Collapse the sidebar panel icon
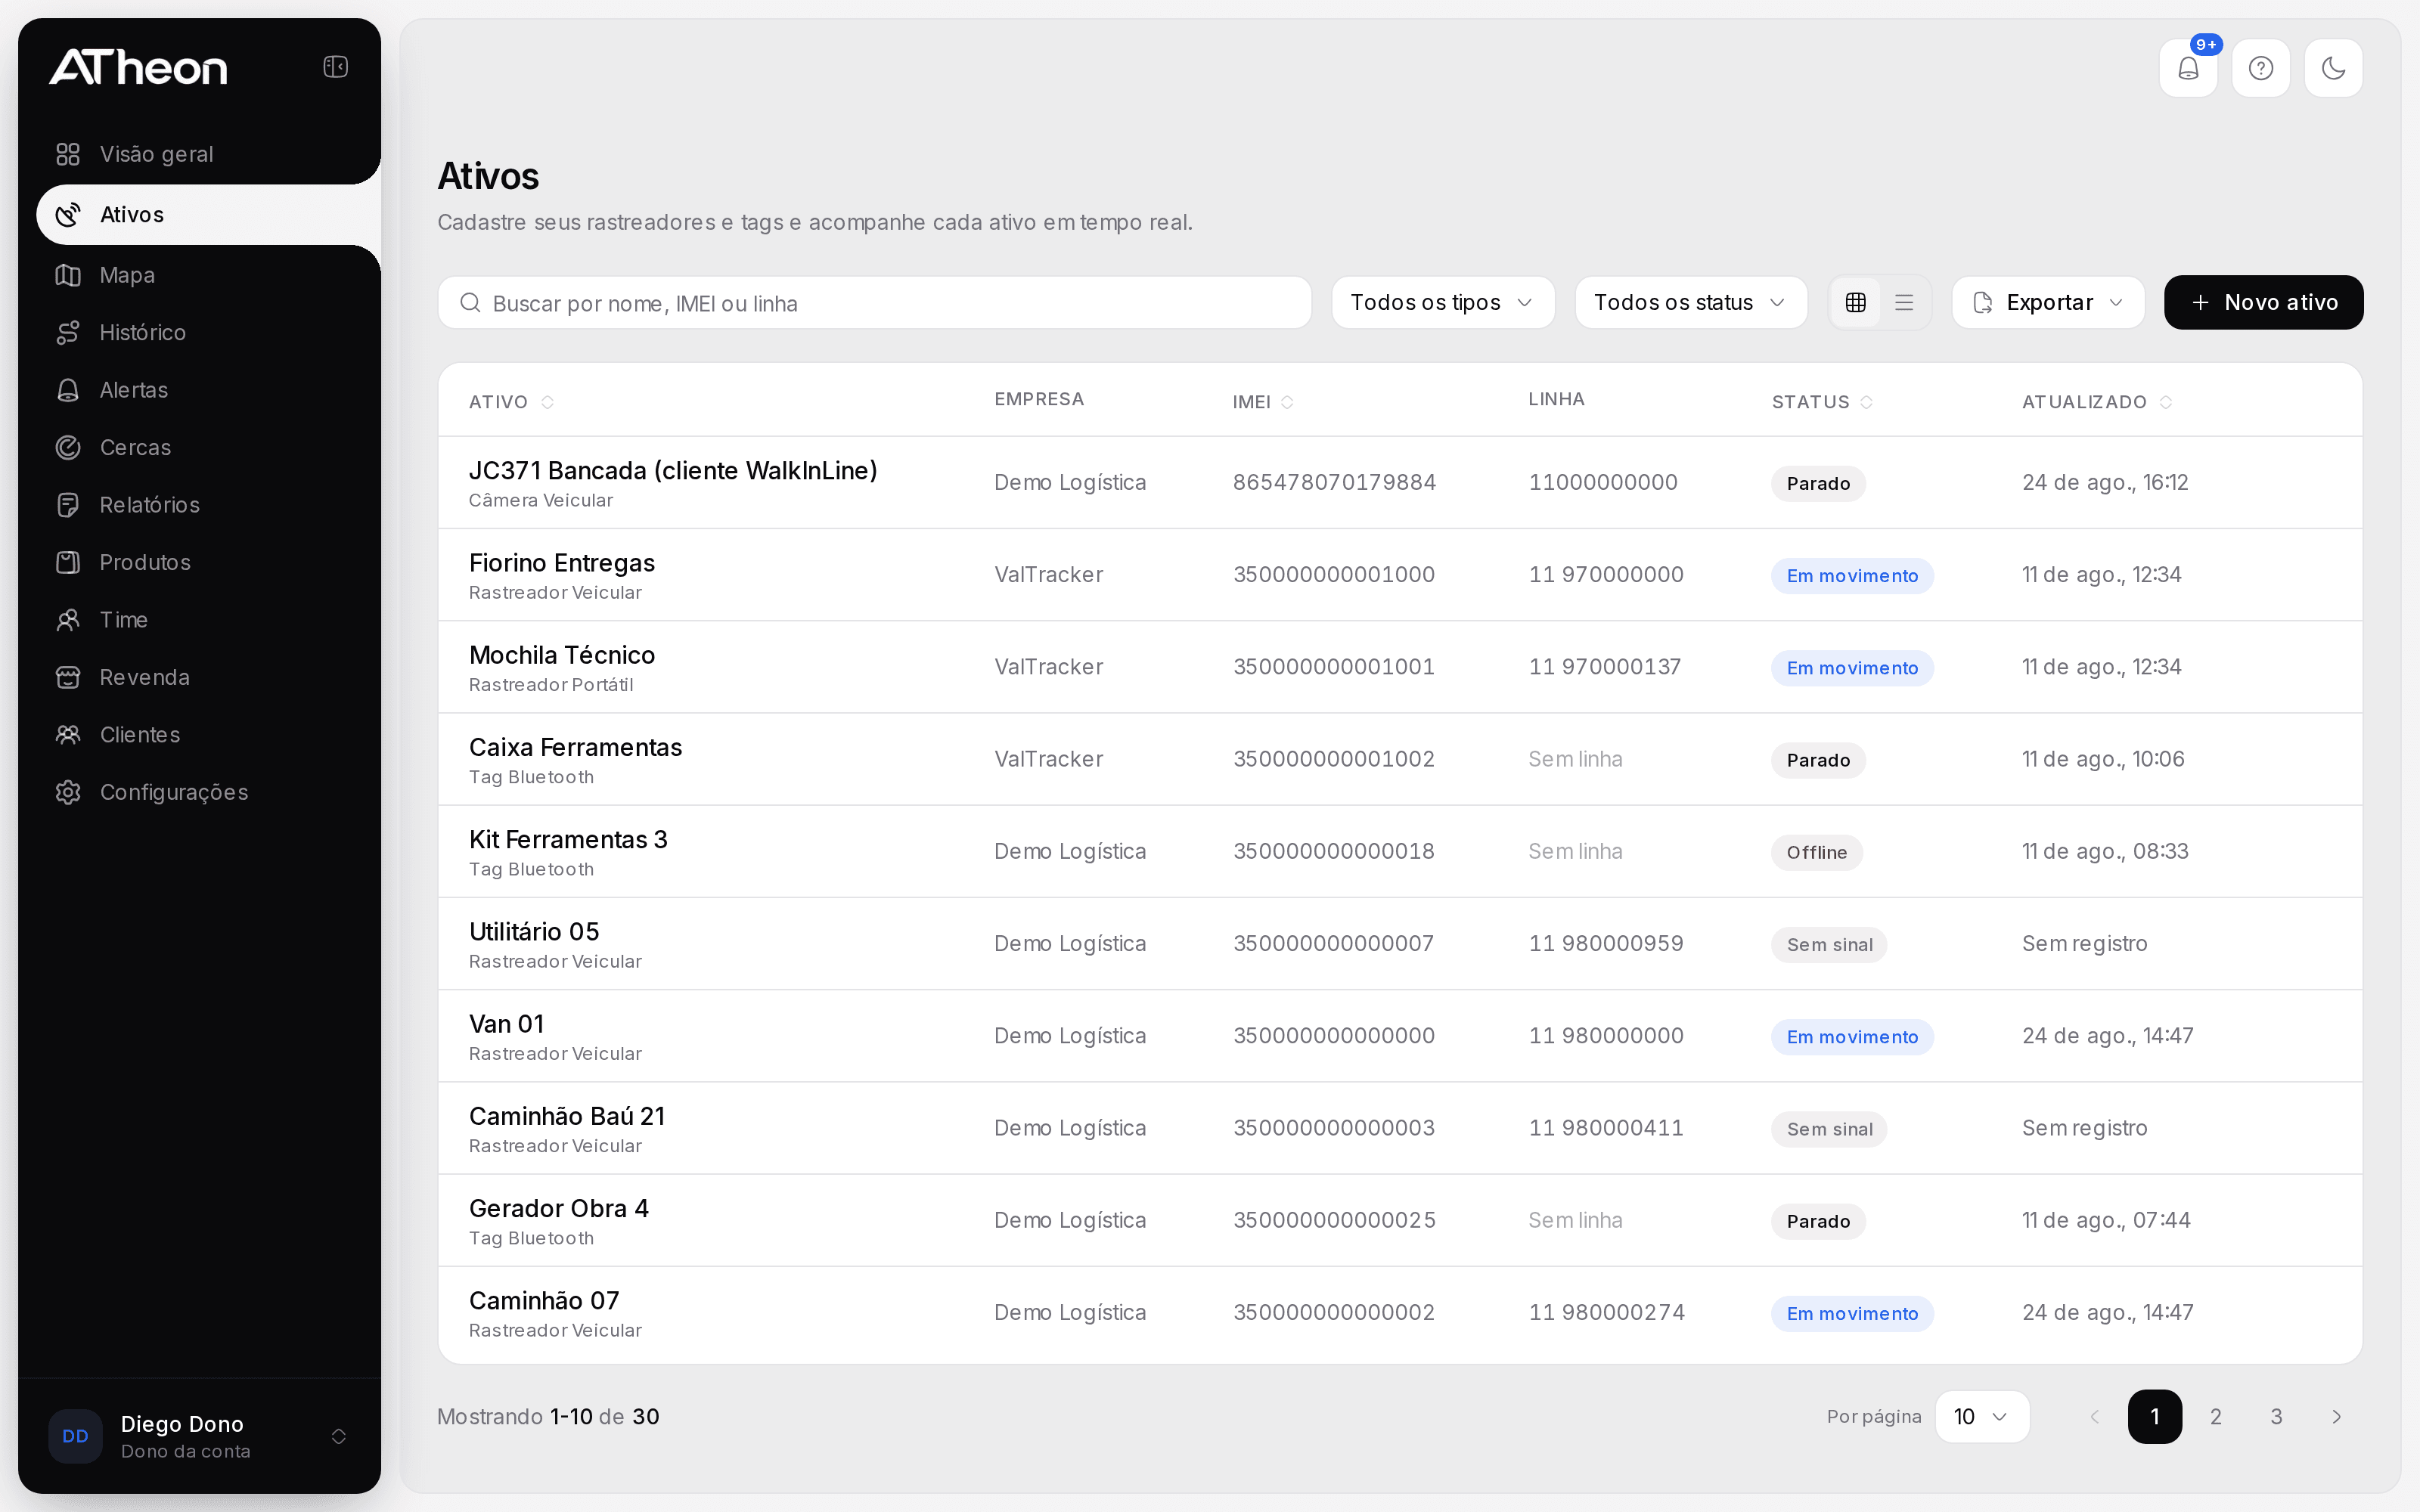The height and width of the screenshot is (1512, 2420). tap(335, 67)
